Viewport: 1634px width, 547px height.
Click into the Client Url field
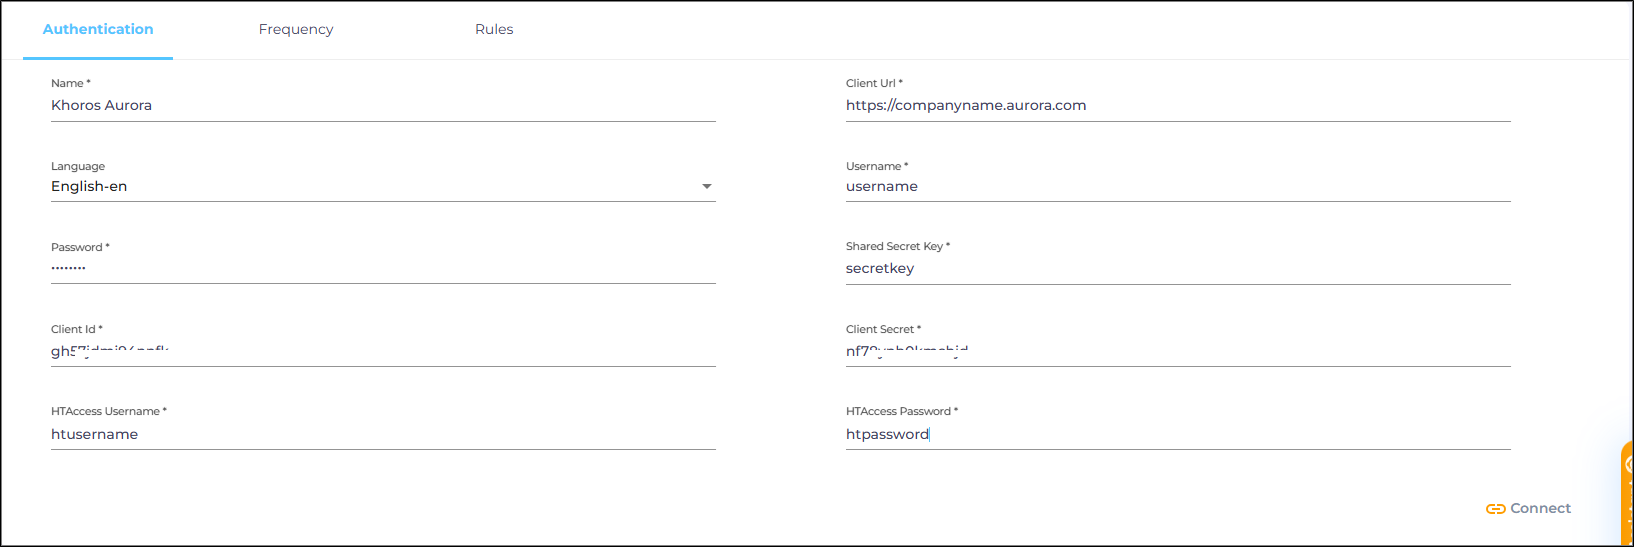pos(1177,106)
